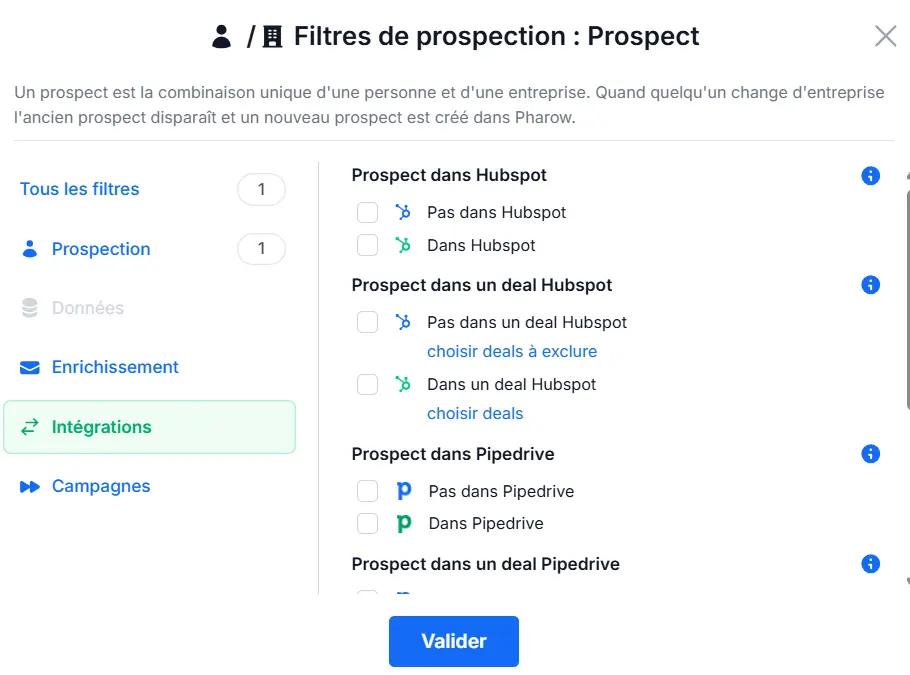Click the info icon next to "Prospect dans Pipedrive"
Image resolution: width=910 pixels, height=675 pixels.
(x=870, y=453)
